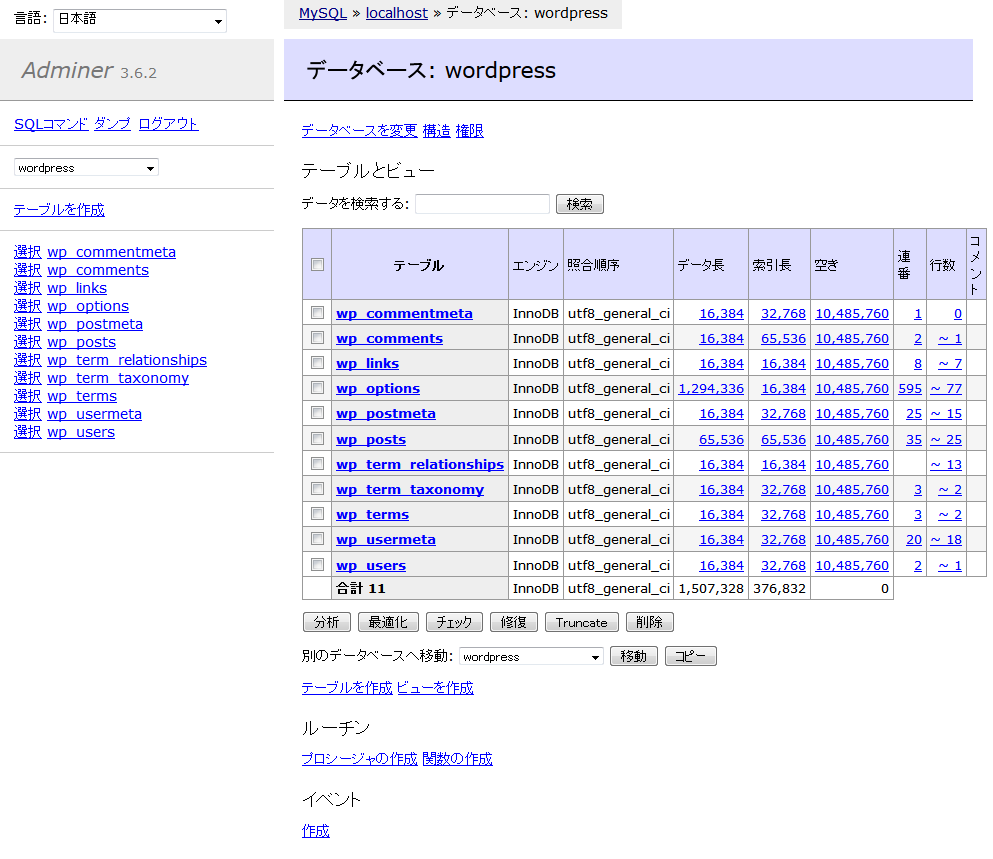Screen dimensions: 993x859
Task: Click row count ~ 18 for wp_usermeta
Action: click(x=946, y=540)
